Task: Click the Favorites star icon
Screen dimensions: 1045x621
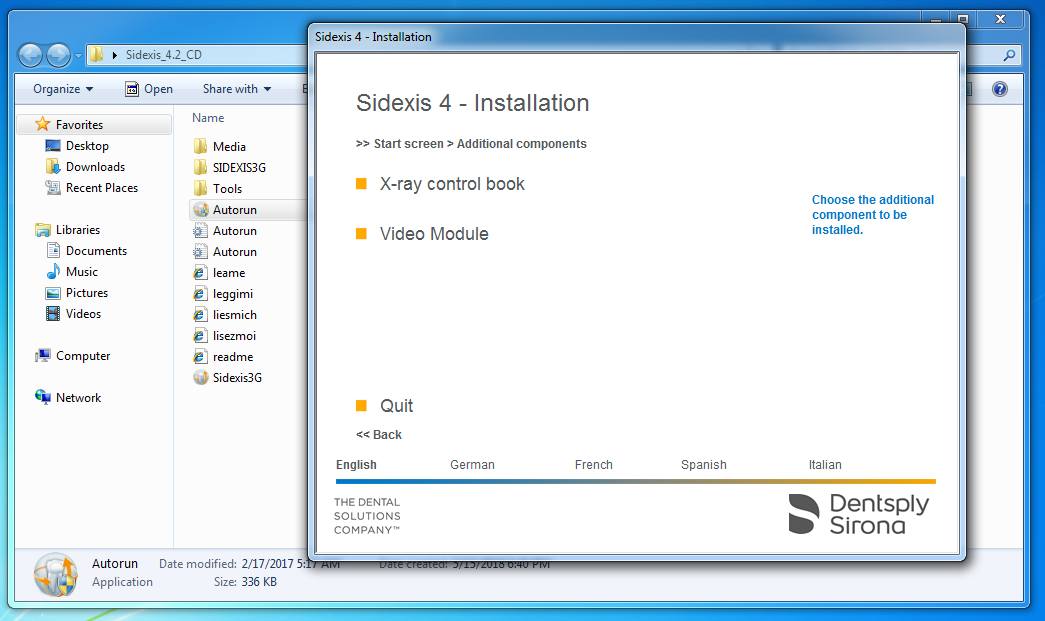Action: [x=43, y=124]
